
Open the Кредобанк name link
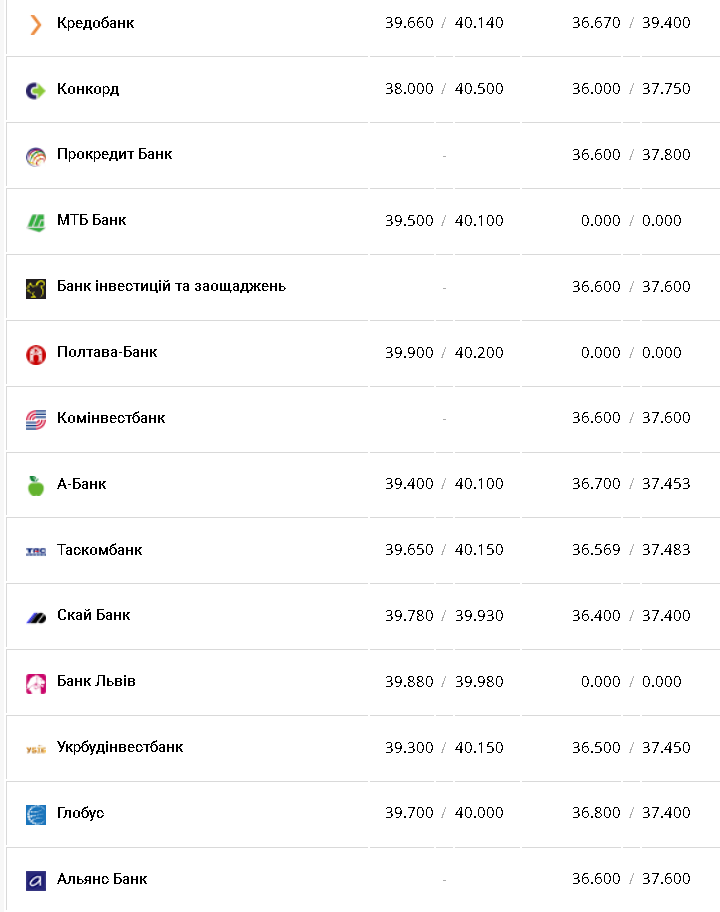(x=95, y=22)
